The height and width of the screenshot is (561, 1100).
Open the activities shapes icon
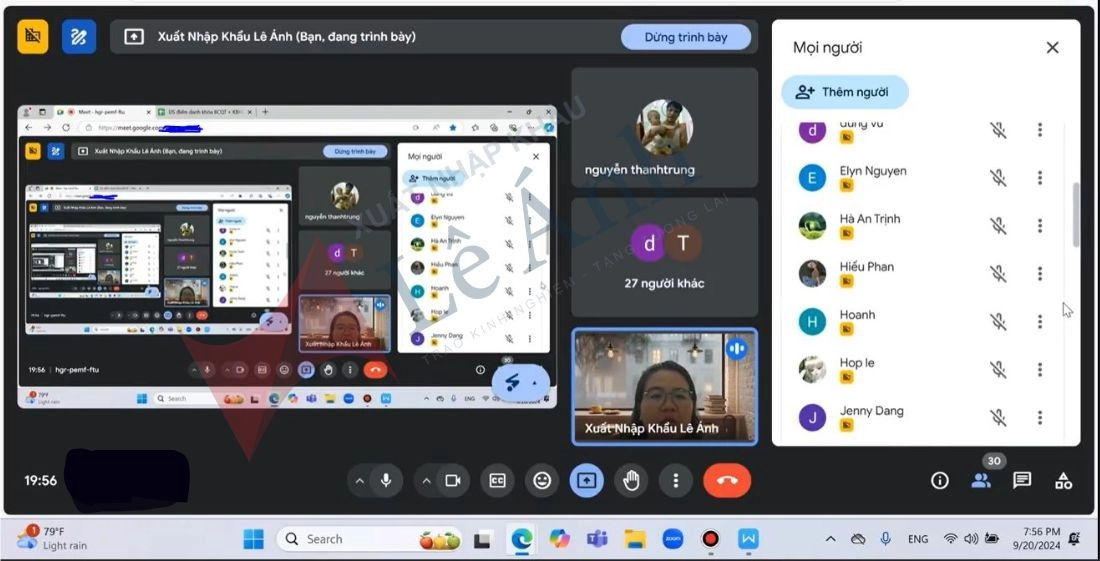[x=1063, y=481]
